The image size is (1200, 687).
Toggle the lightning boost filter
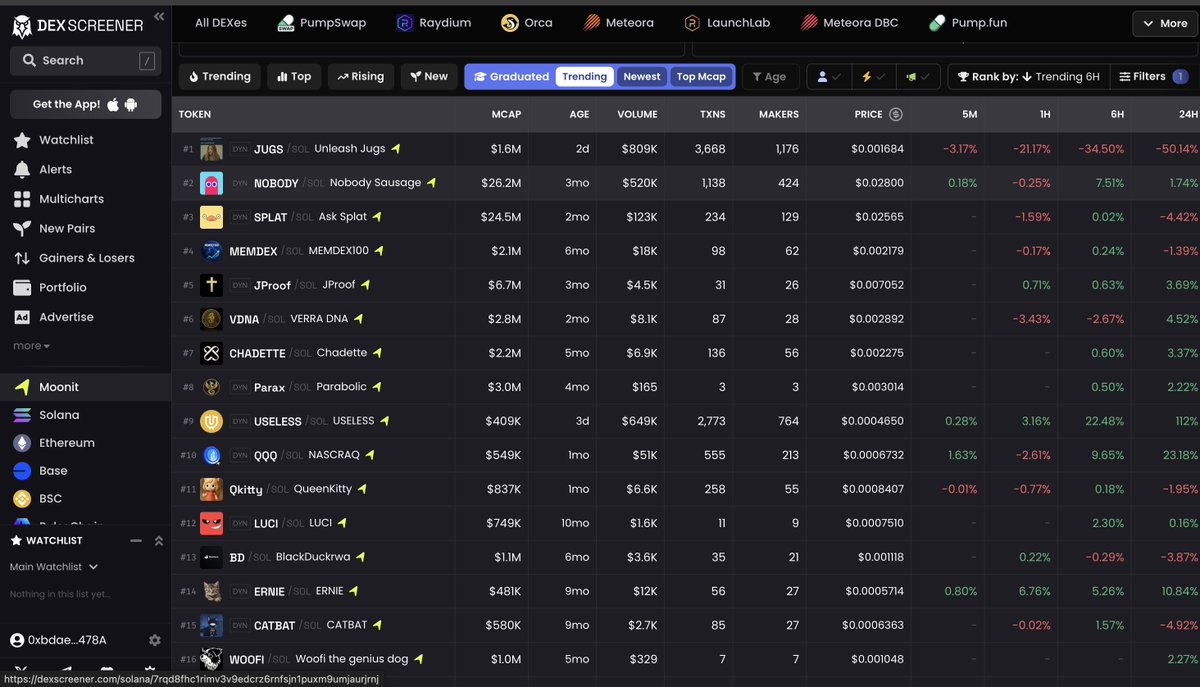point(872,76)
